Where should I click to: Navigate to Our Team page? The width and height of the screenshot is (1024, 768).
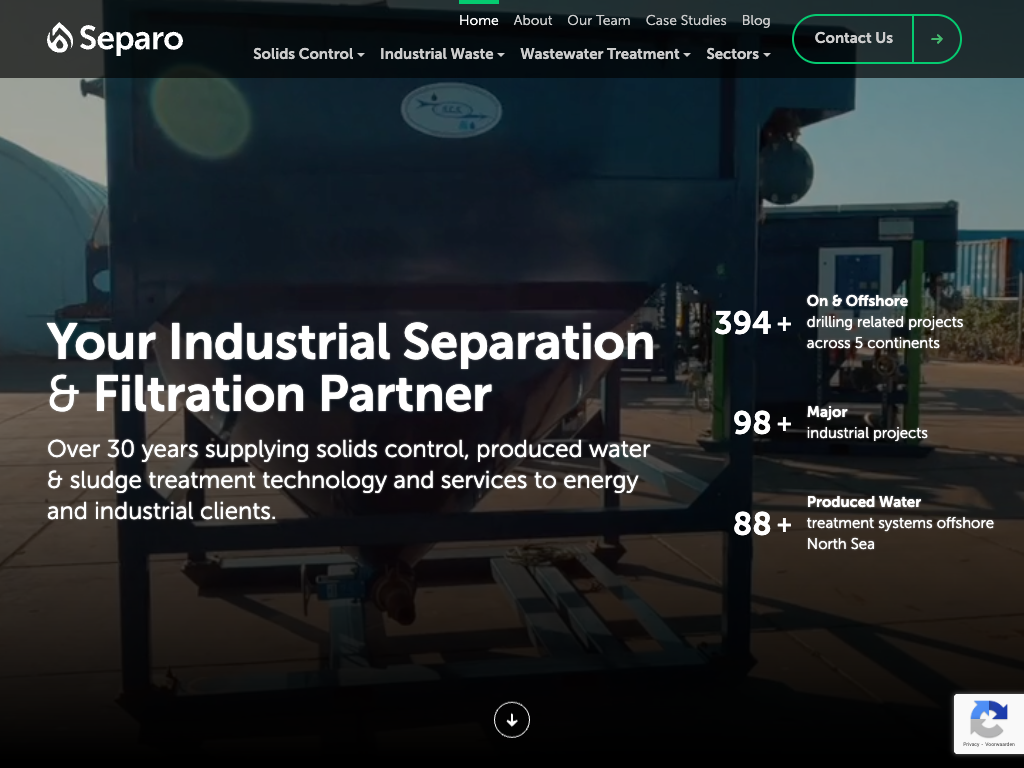(598, 20)
